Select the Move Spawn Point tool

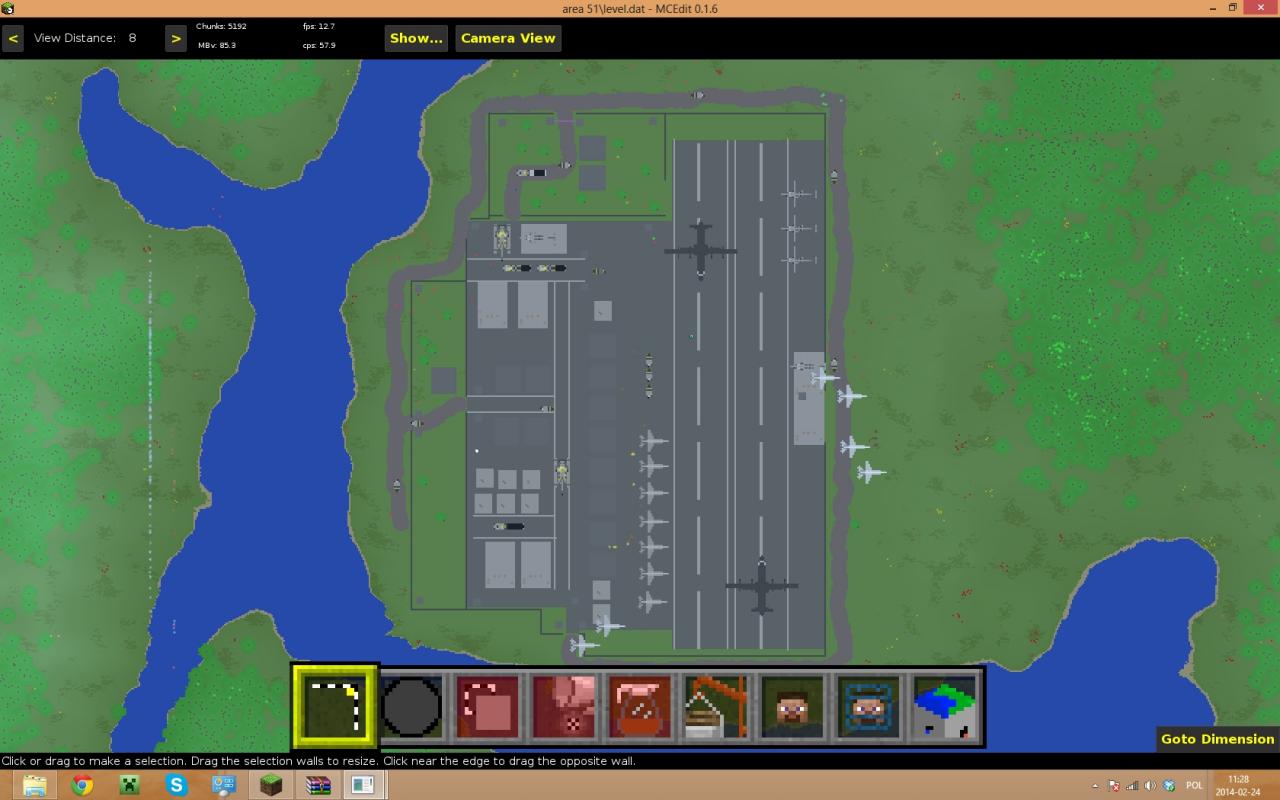(x=868, y=707)
